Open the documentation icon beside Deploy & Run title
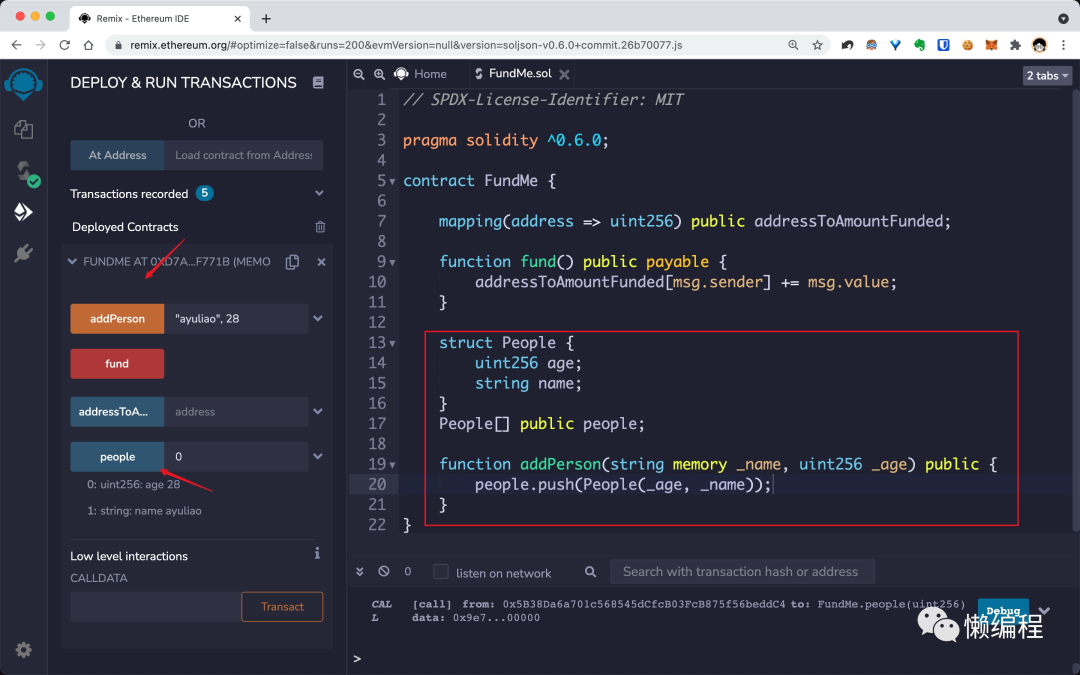The image size is (1080, 675). click(x=318, y=83)
